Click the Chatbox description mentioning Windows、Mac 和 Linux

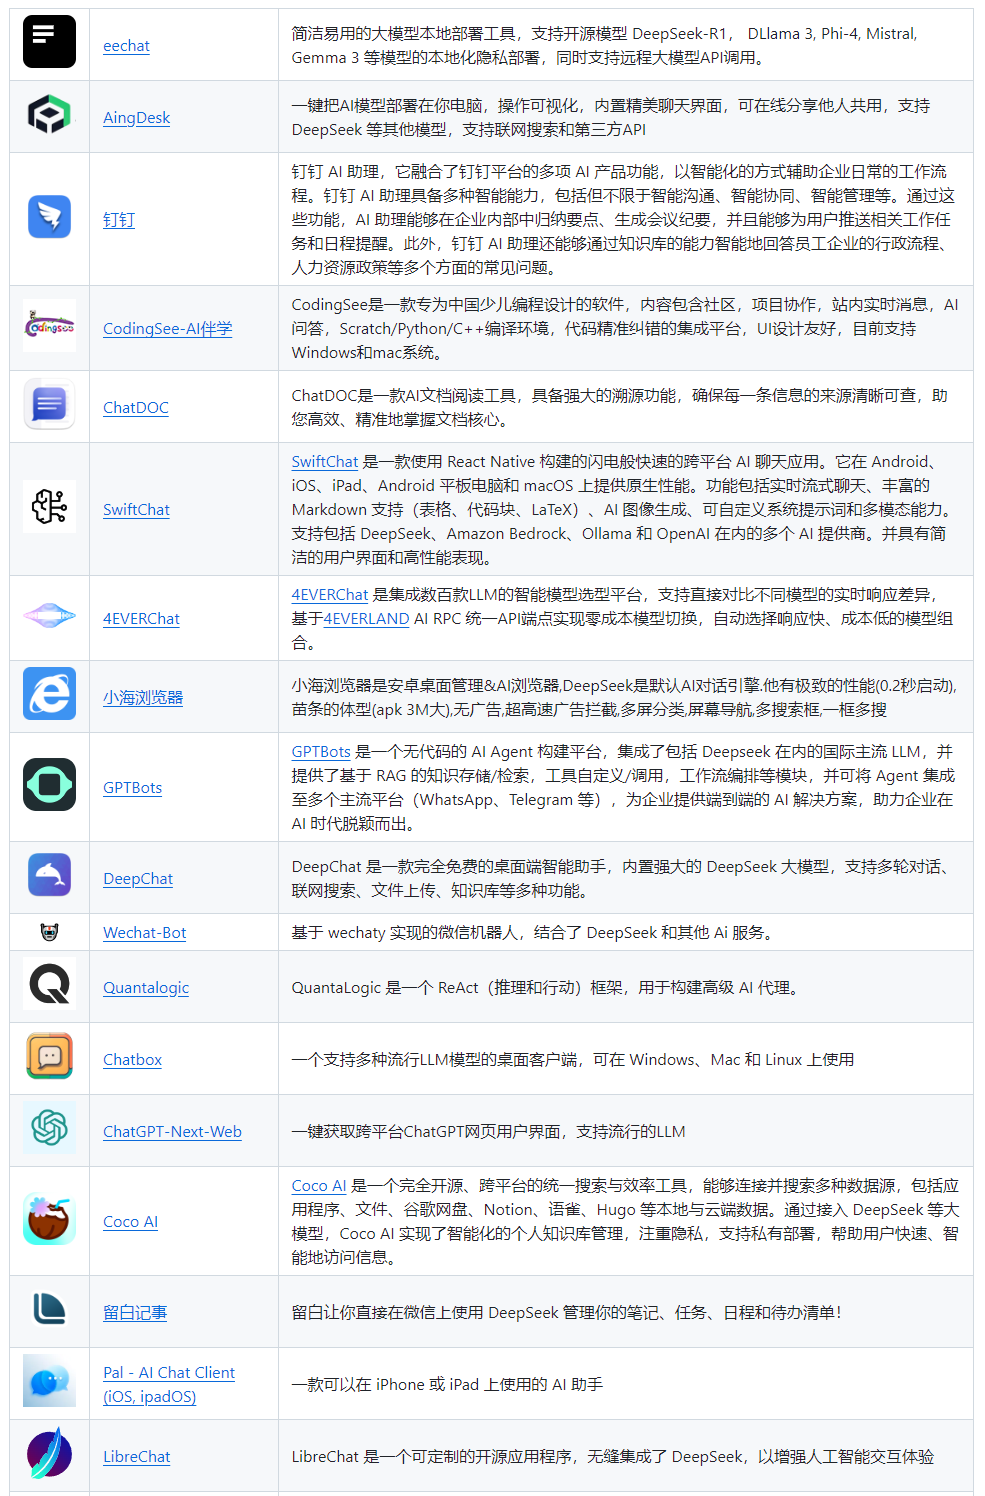pyautogui.click(x=573, y=1060)
